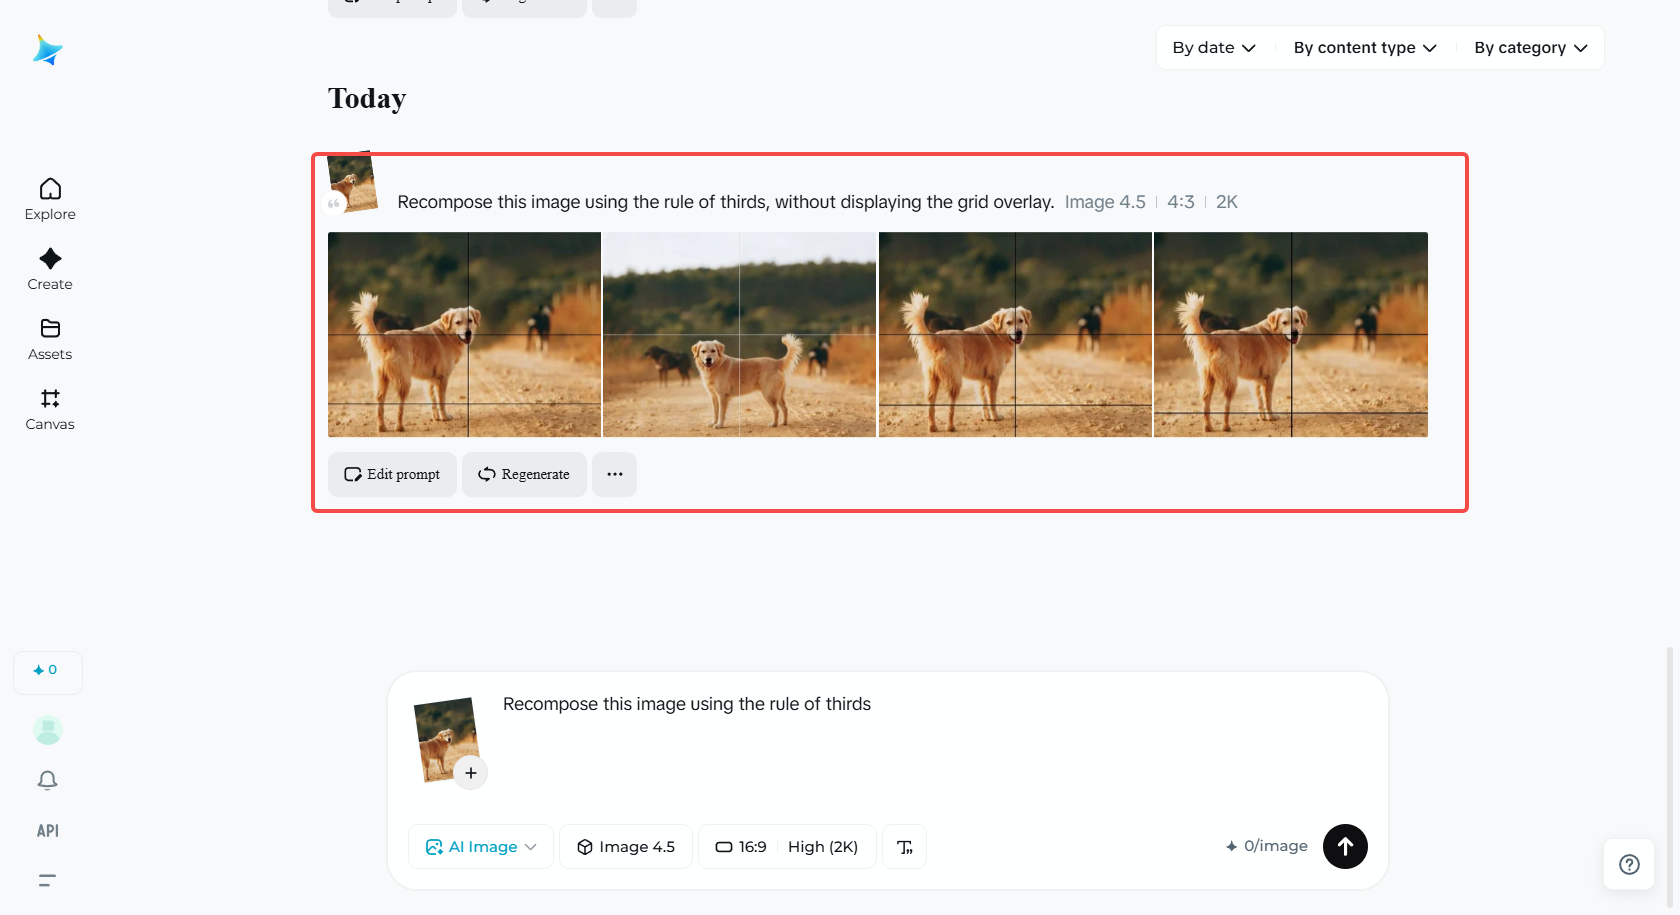
Task: Click the Image 4.5 model selector icon
Action: pyautogui.click(x=585, y=846)
